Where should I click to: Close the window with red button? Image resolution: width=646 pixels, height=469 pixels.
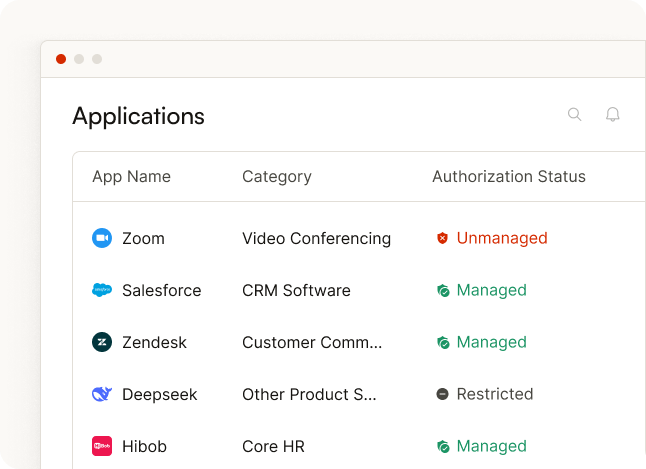point(61,59)
